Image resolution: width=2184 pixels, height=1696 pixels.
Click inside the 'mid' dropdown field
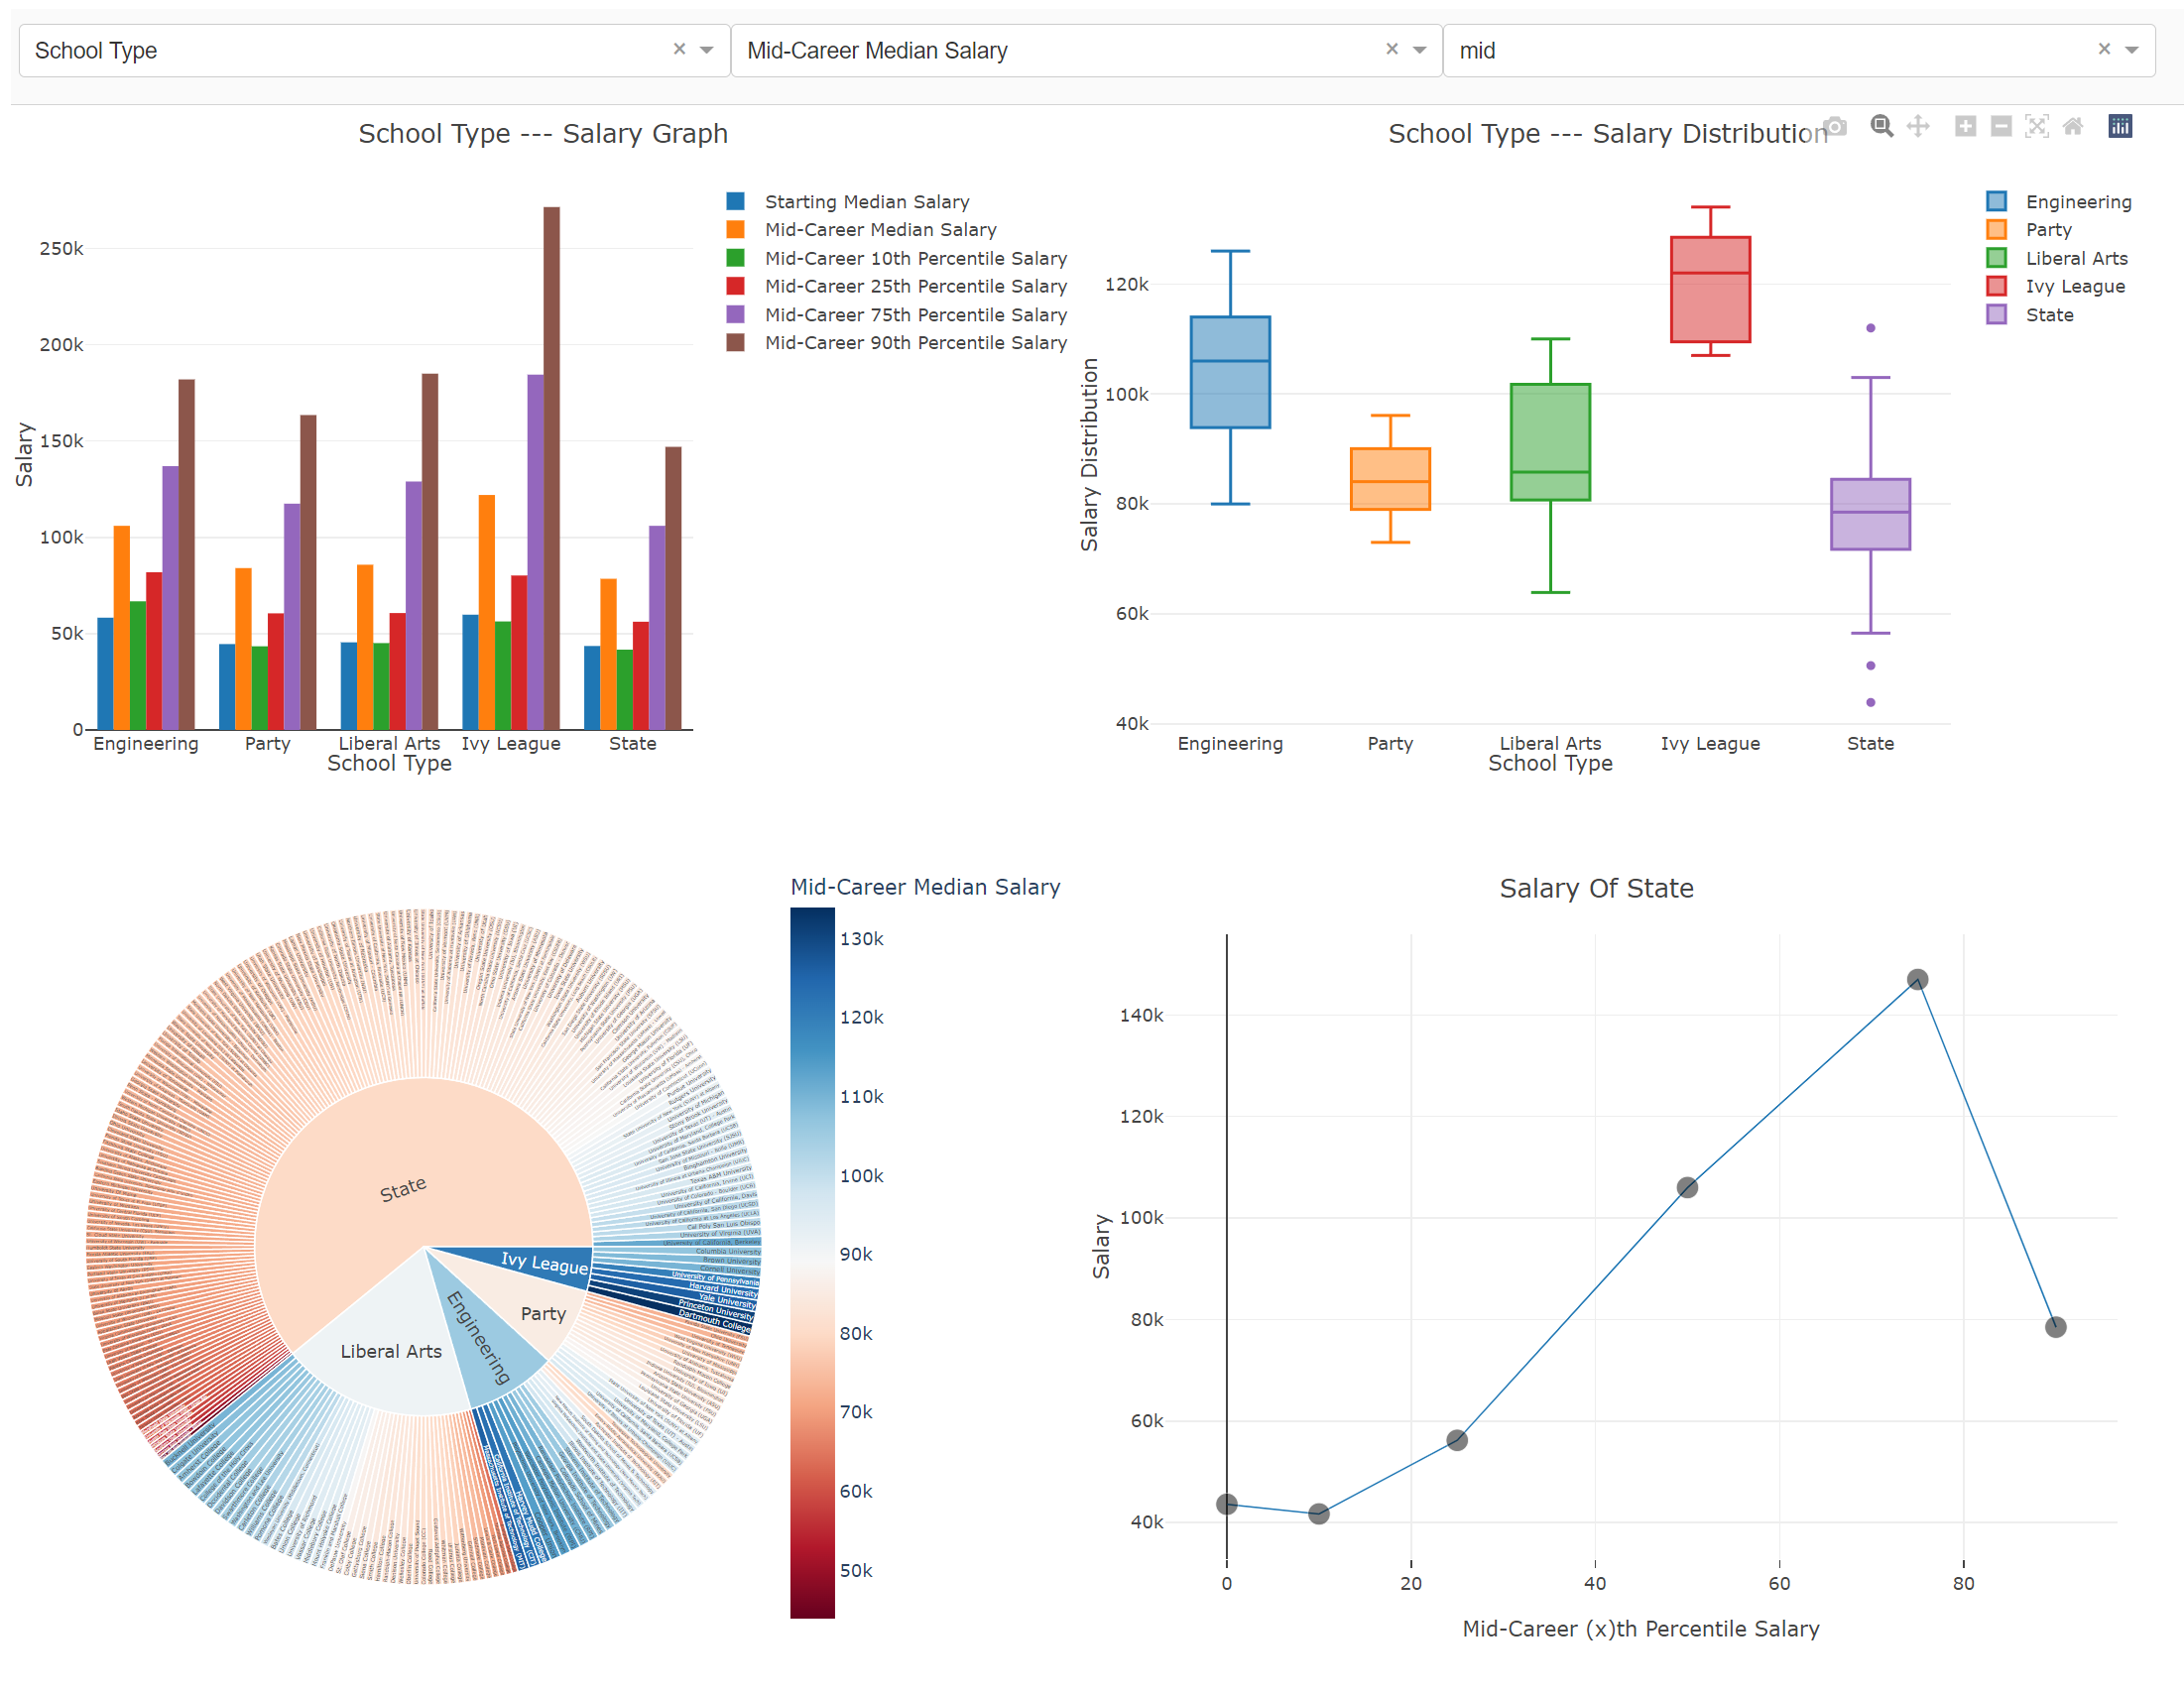coord(1799,50)
